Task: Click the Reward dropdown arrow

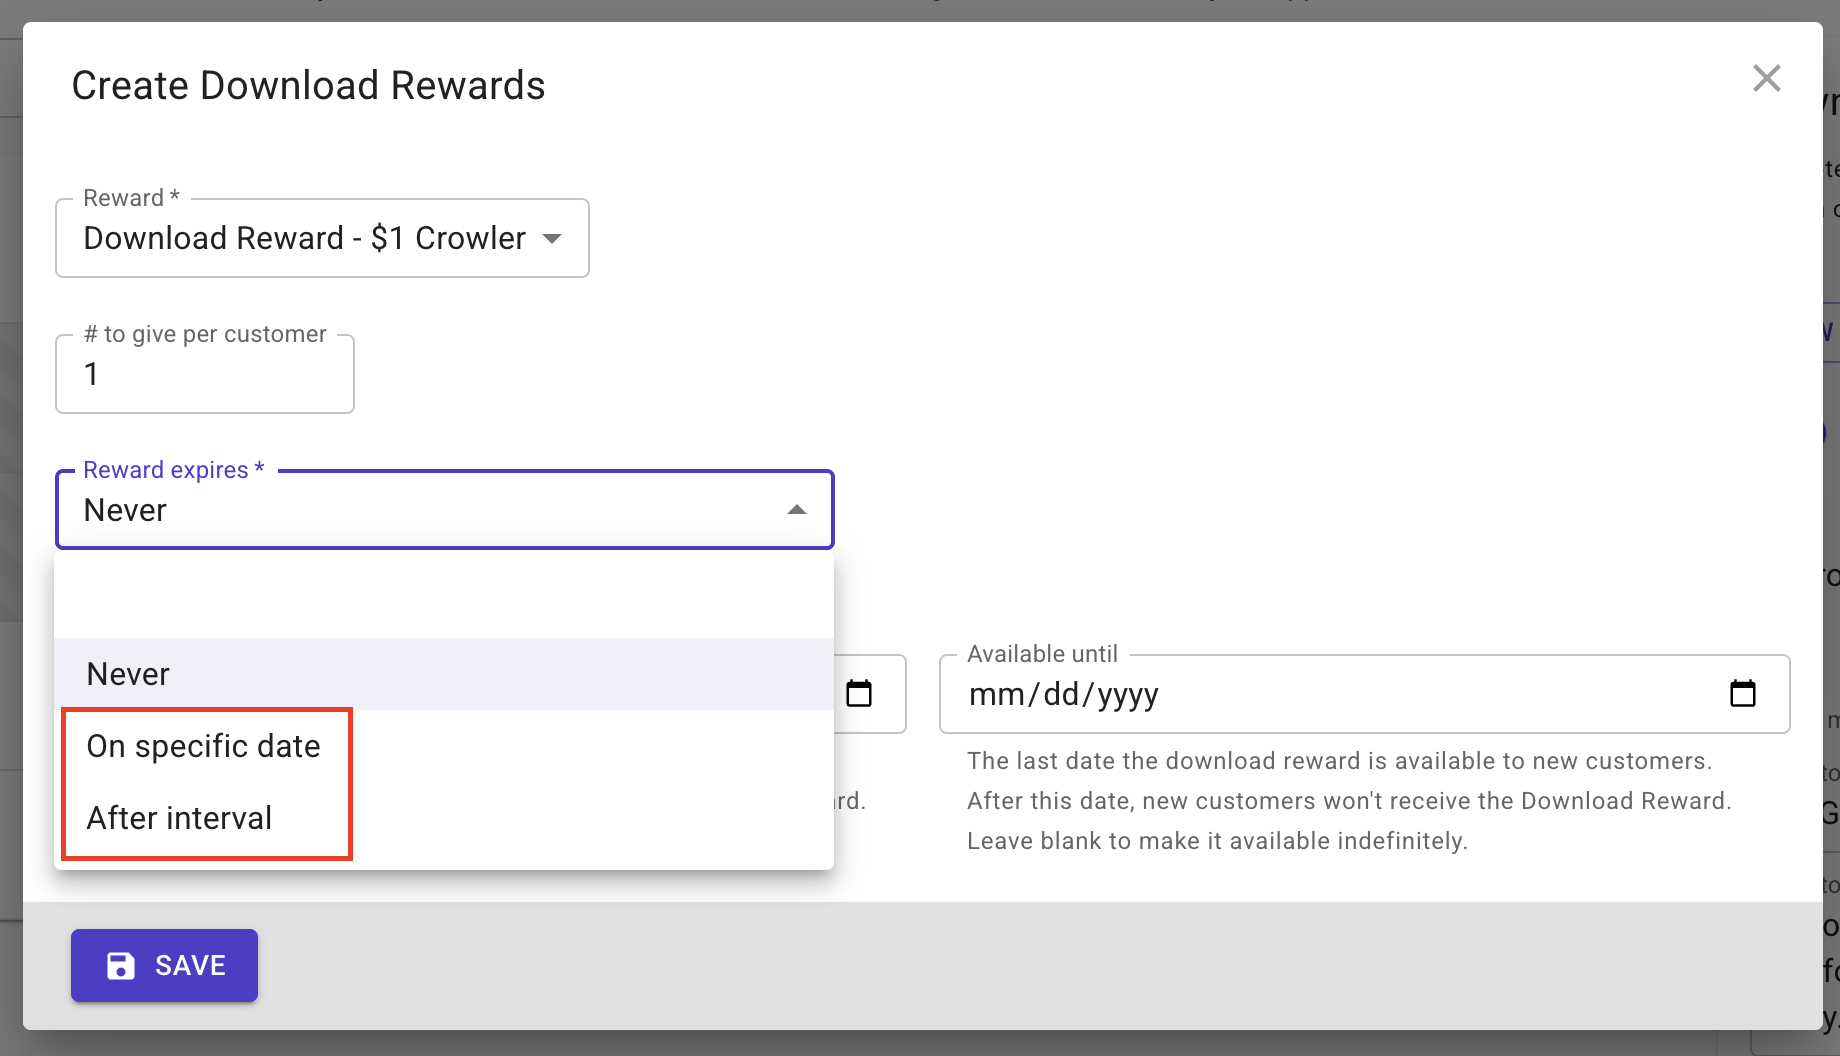Action: coord(552,238)
